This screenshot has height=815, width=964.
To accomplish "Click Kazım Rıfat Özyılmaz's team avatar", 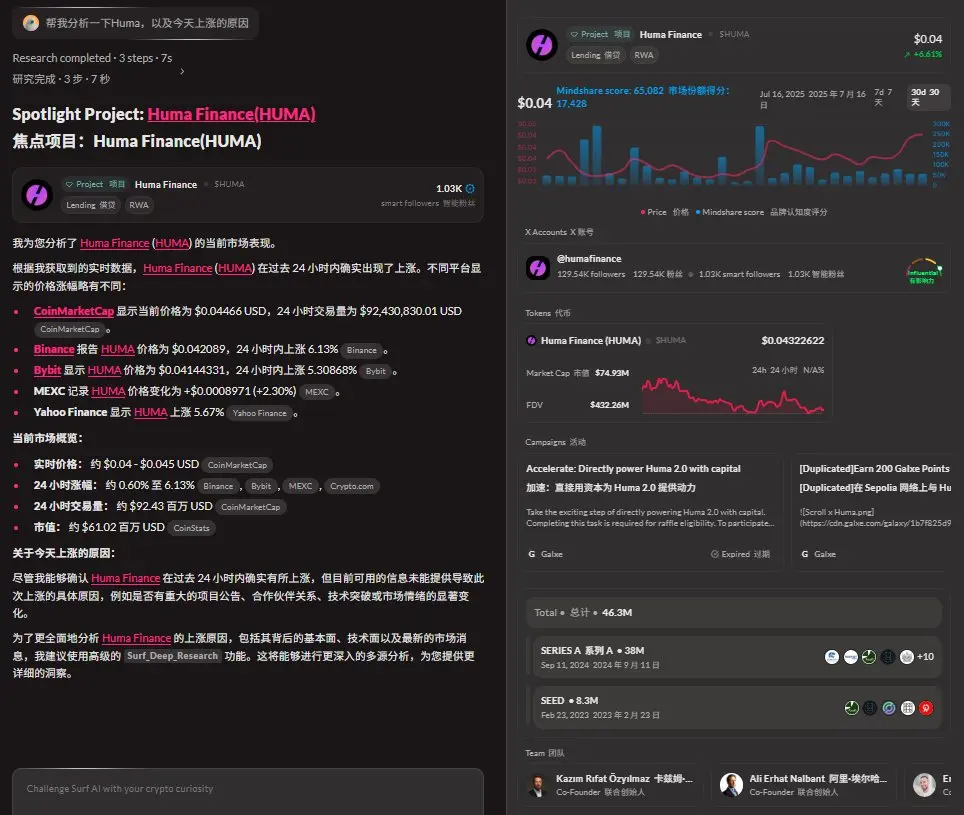I will (538, 785).
